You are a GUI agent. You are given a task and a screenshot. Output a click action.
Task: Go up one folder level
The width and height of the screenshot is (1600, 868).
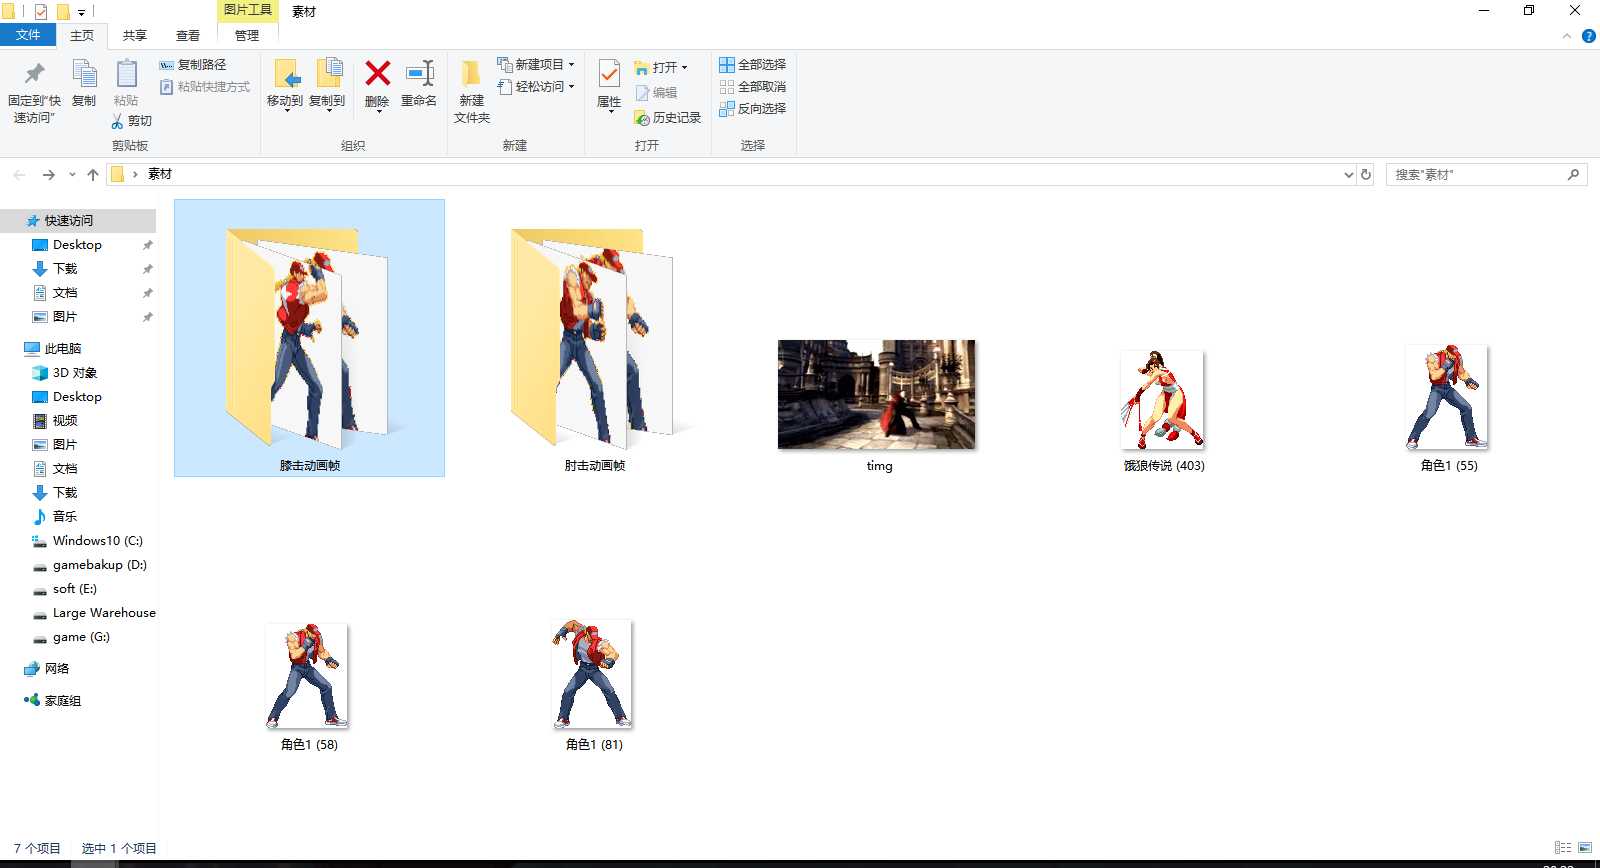[93, 175]
